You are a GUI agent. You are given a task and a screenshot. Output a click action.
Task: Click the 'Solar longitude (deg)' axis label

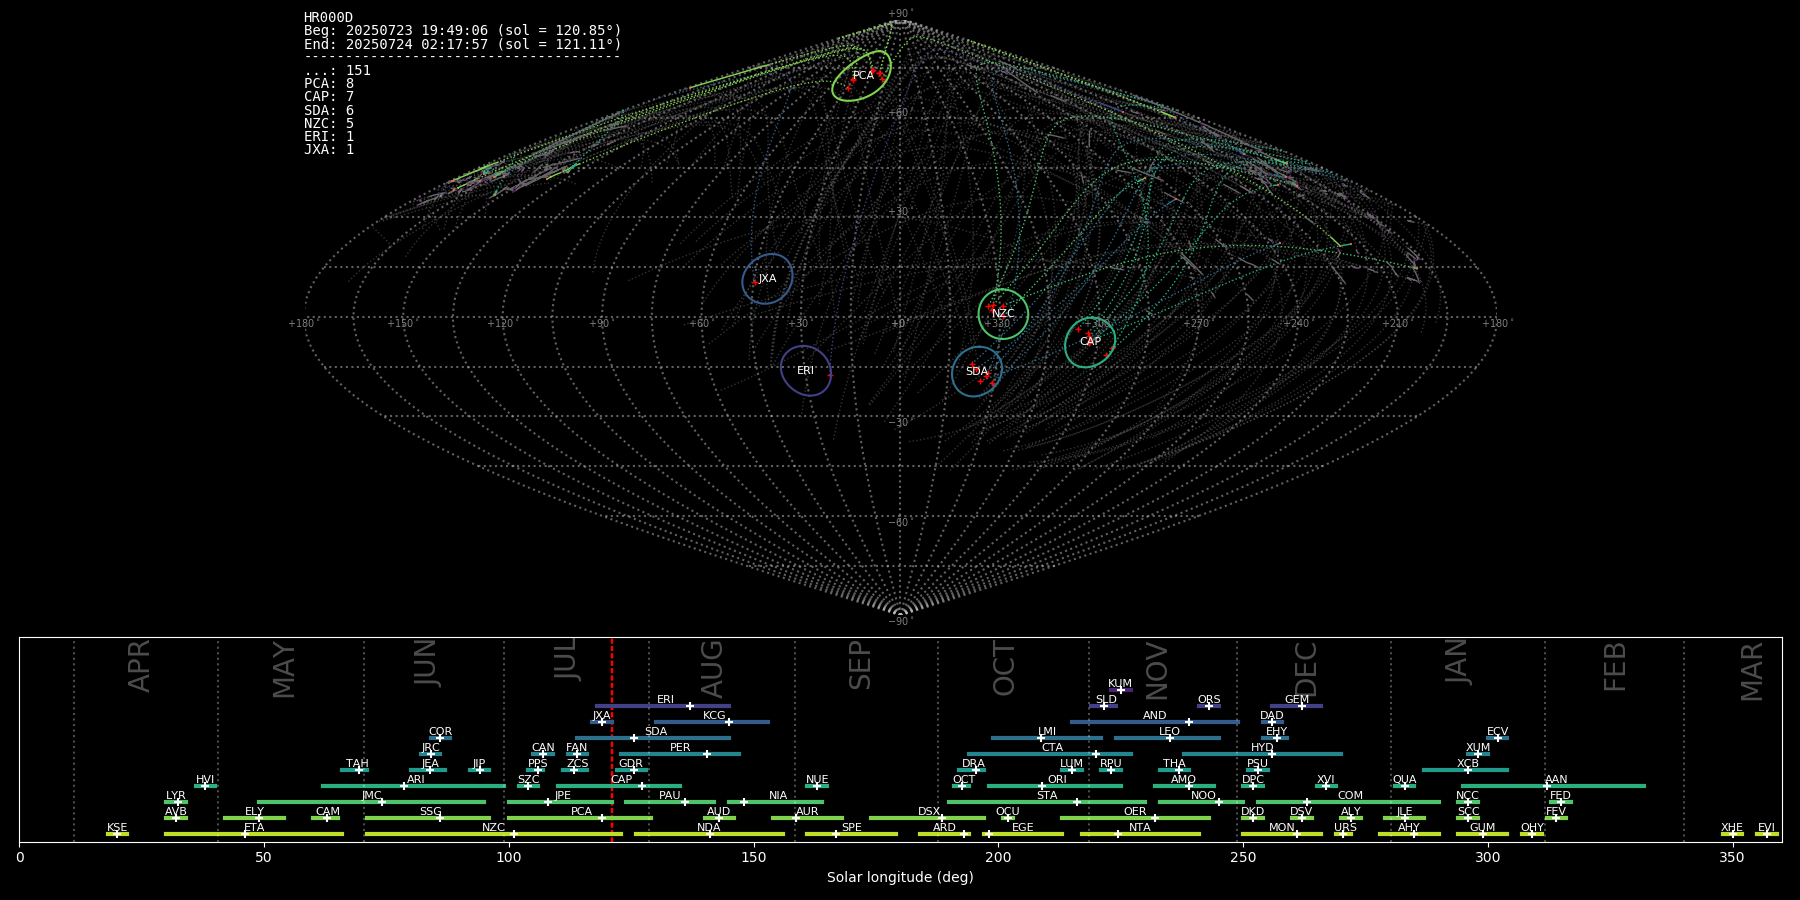point(900,878)
